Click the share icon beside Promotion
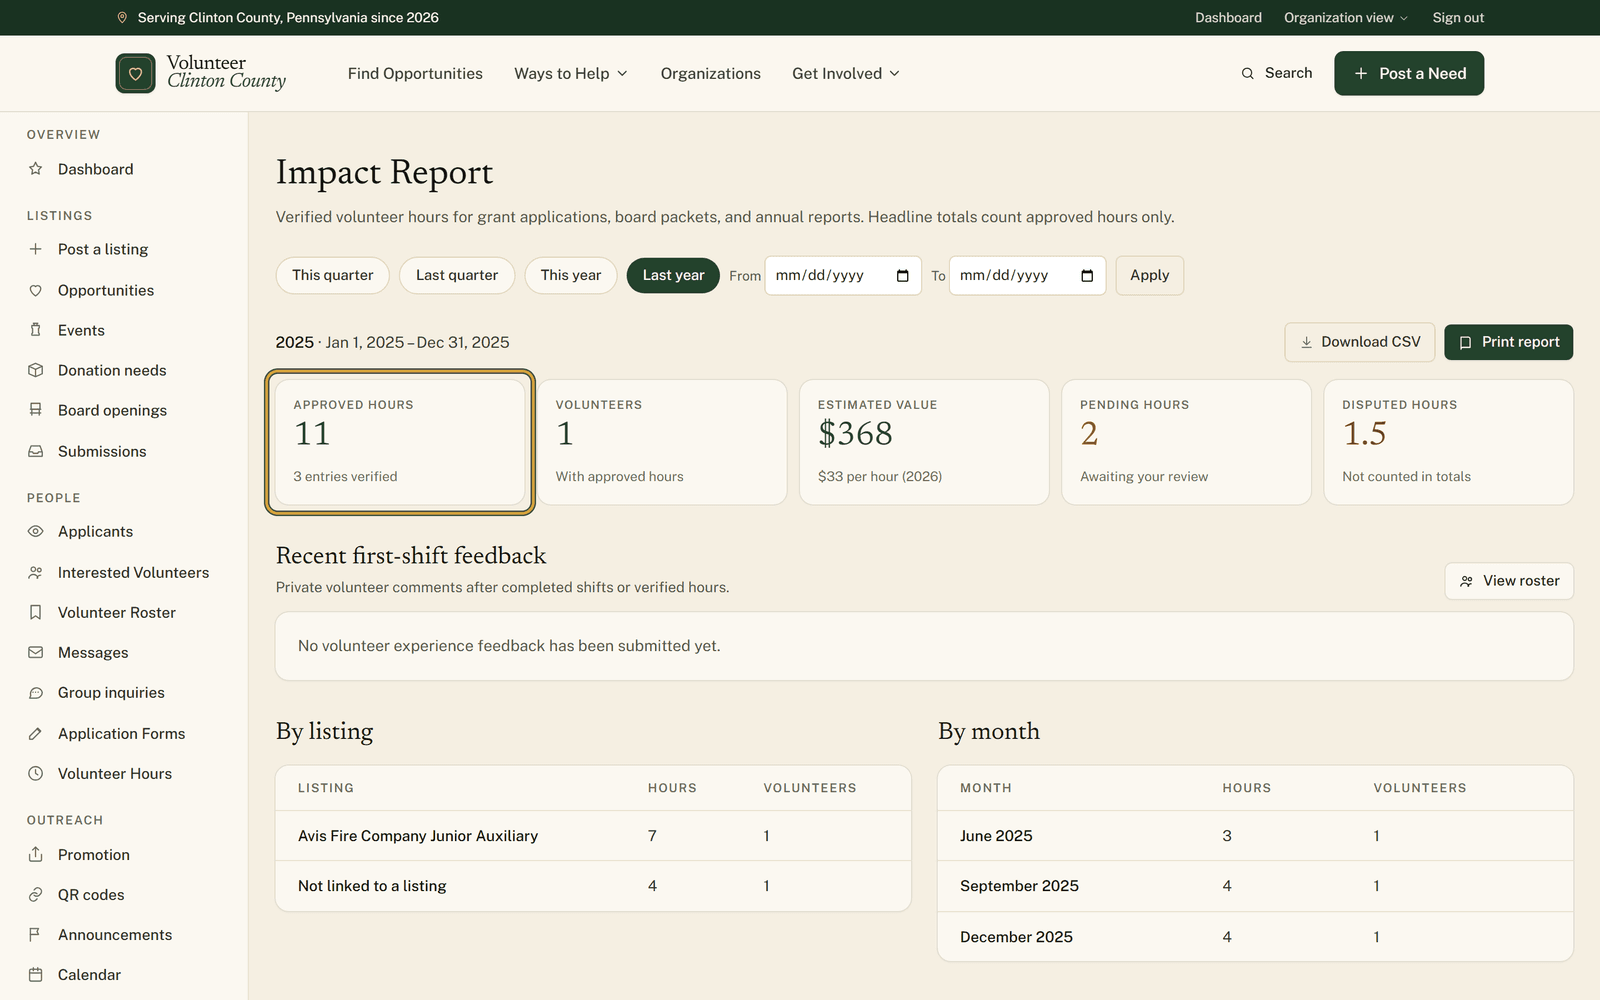 [x=36, y=854]
